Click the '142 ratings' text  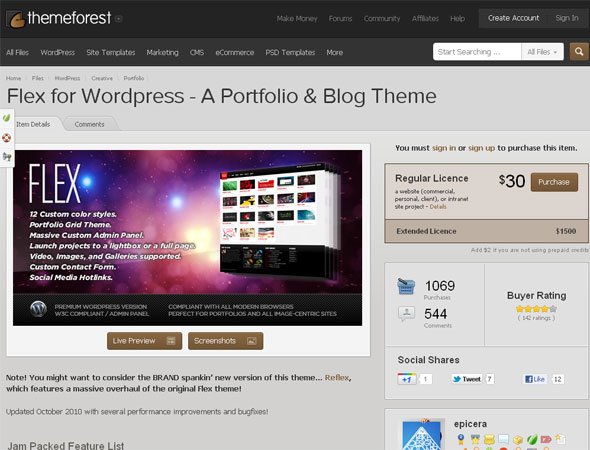536,318
